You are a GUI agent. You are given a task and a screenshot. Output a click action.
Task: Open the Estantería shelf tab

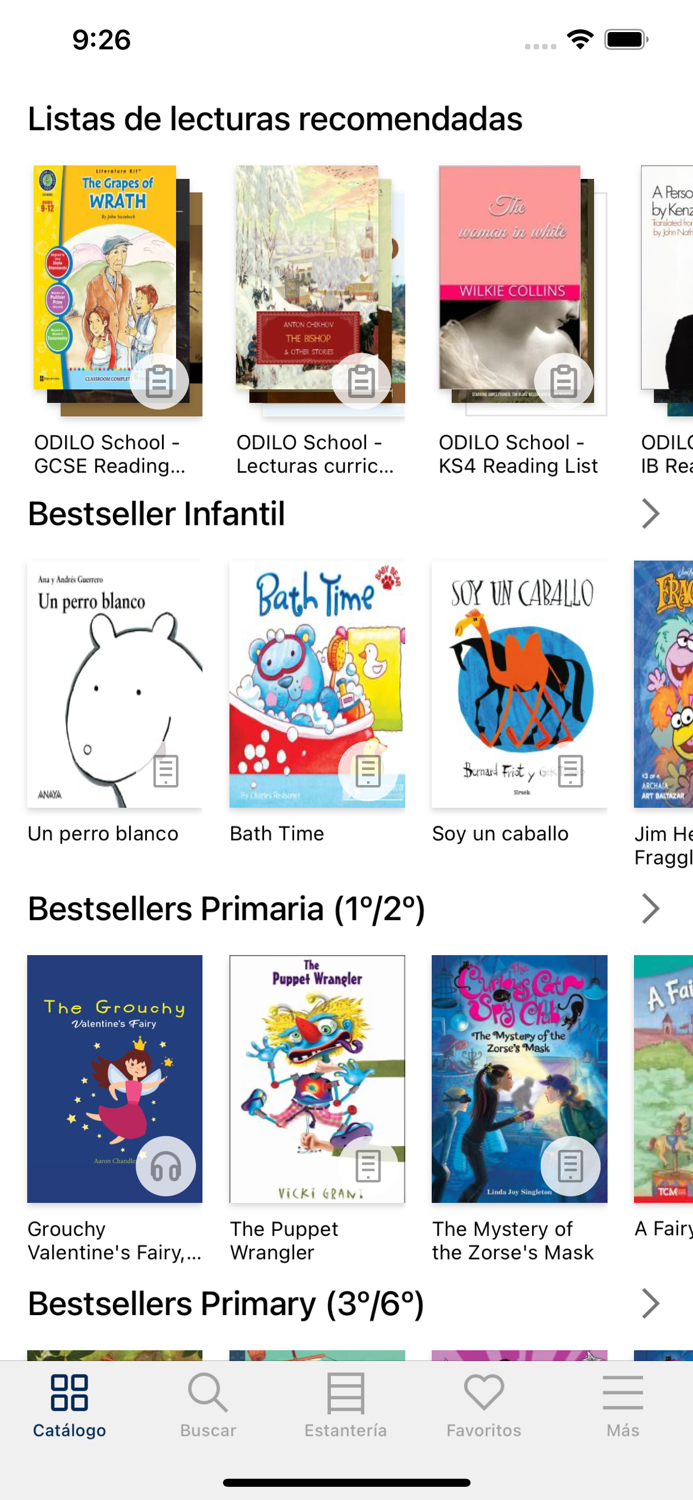click(x=346, y=1405)
